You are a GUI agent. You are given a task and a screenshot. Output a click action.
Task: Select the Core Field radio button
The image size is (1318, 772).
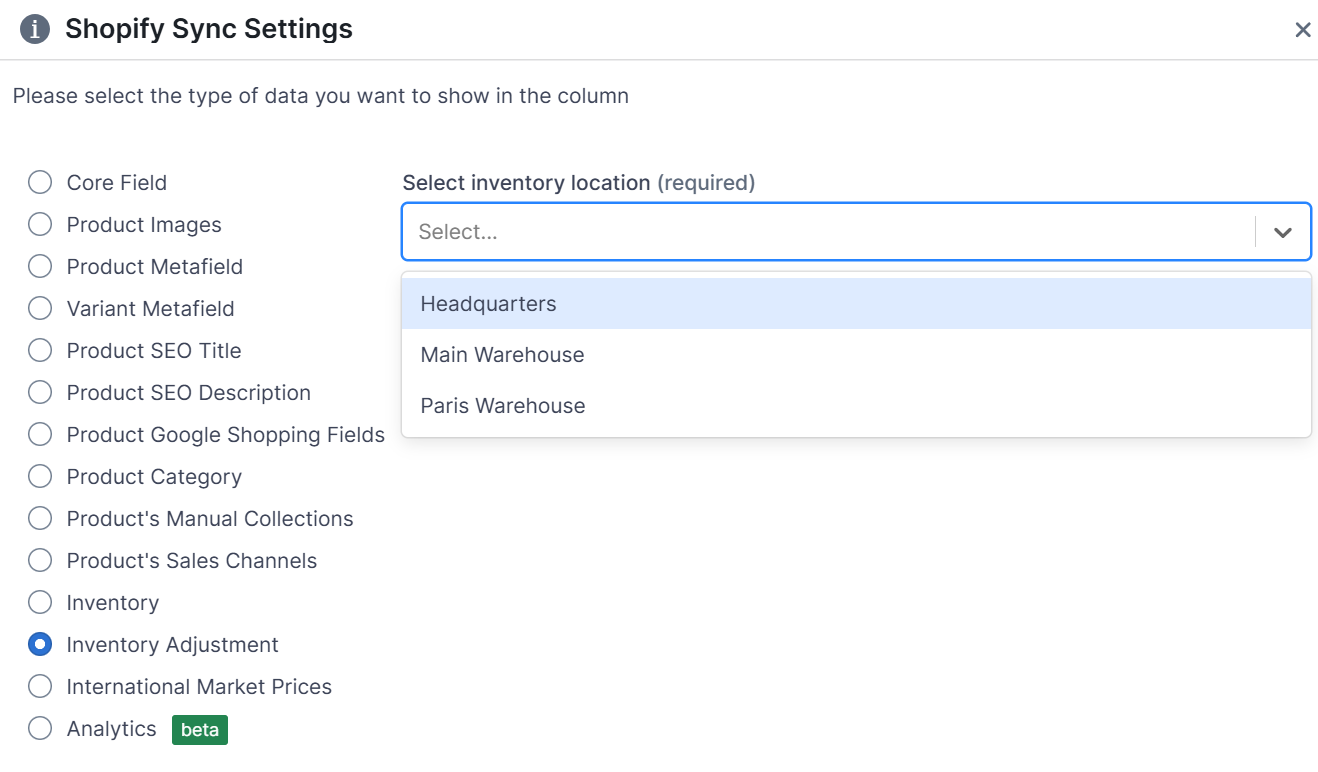pyautogui.click(x=40, y=182)
